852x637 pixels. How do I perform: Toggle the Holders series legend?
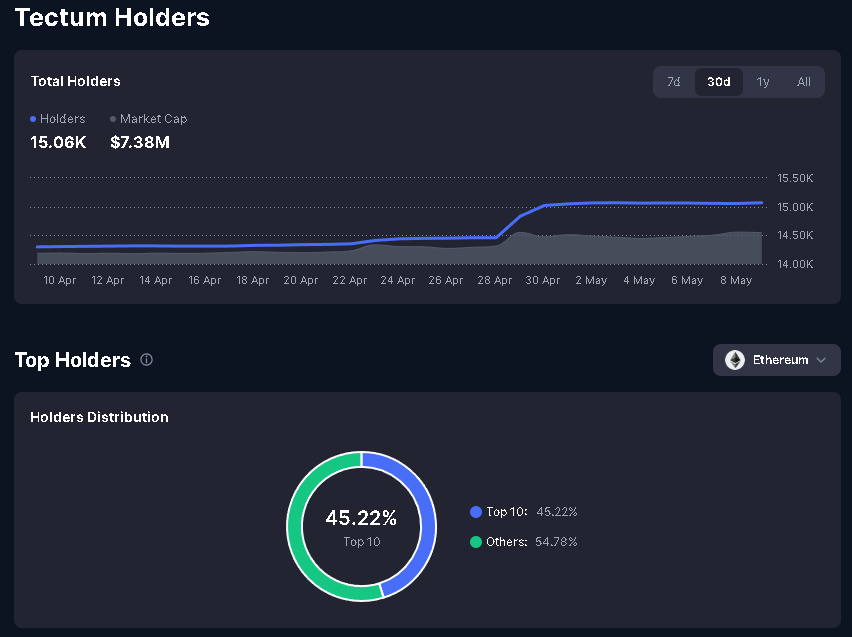[58, 118]
